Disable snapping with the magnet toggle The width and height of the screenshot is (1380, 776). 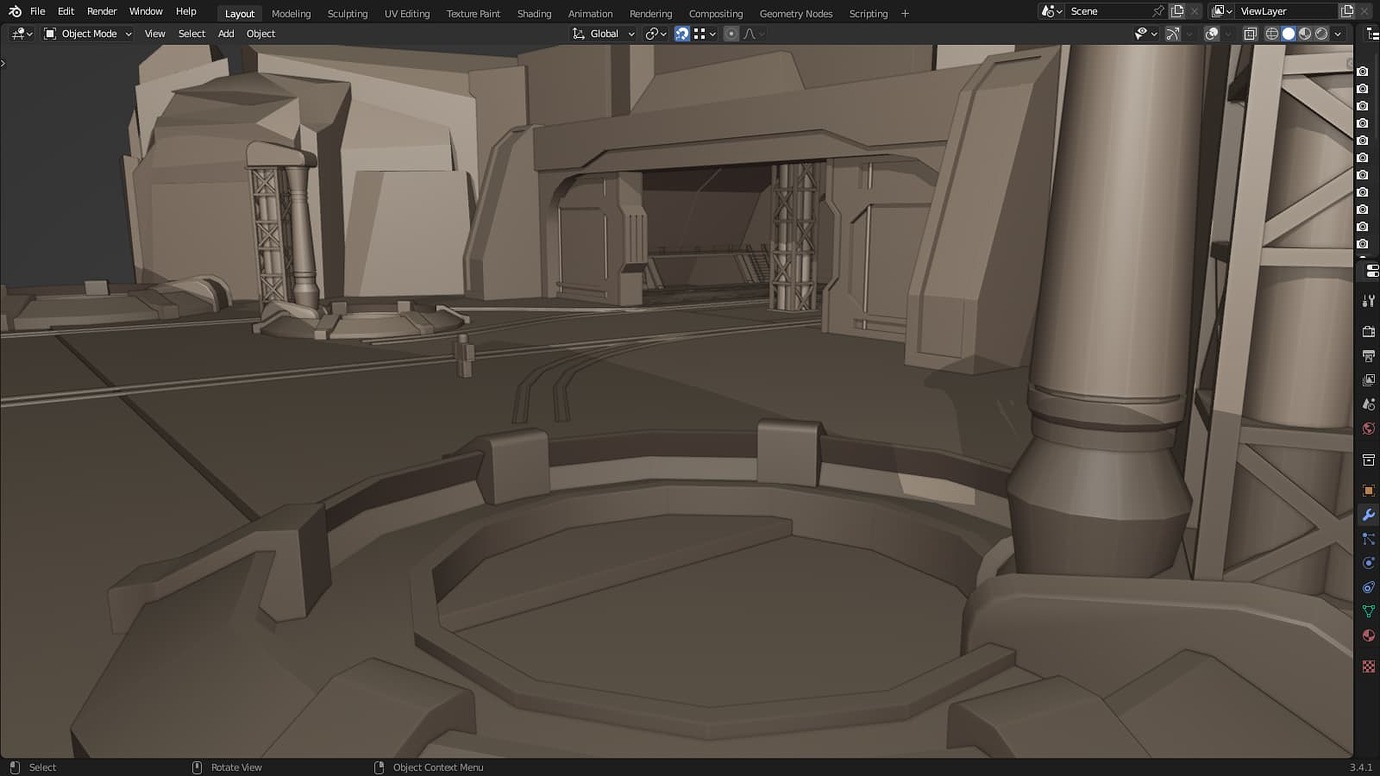coord(681,33)
